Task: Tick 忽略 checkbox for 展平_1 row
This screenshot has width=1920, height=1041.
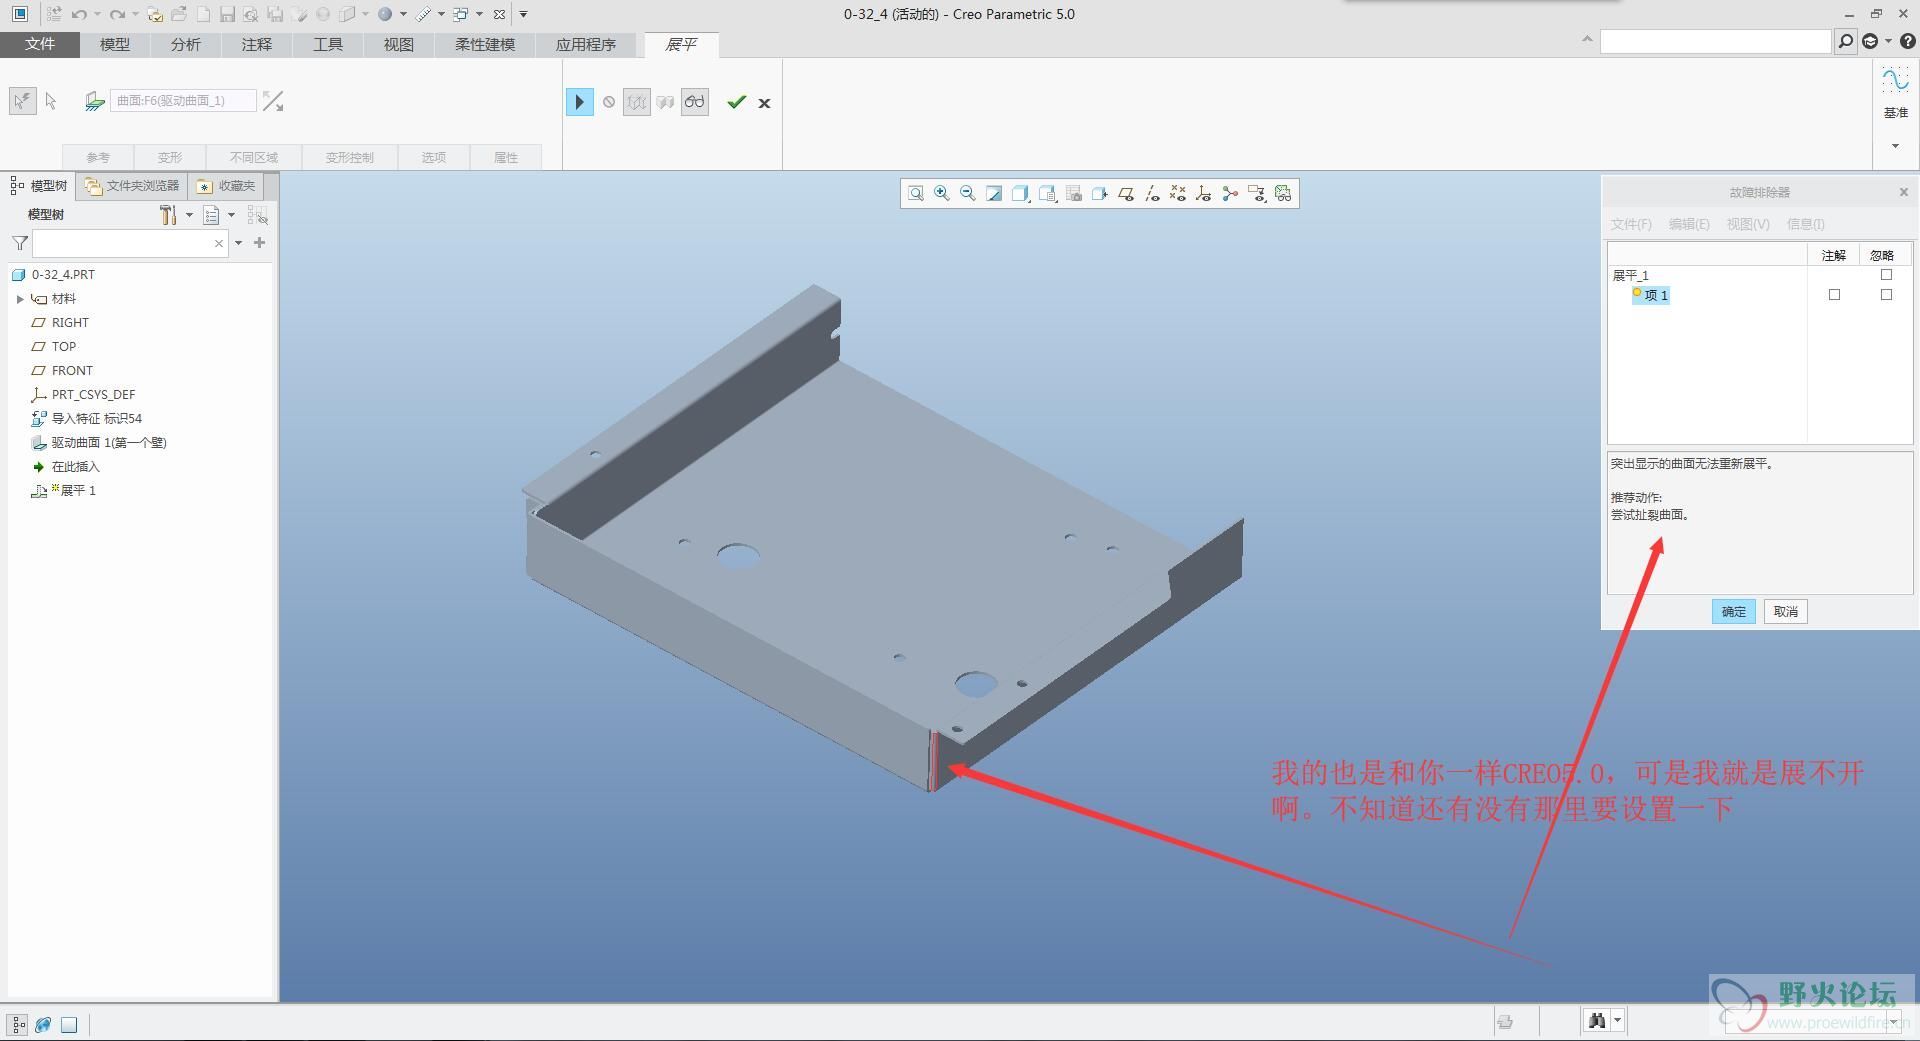Action: (1886, 275)
